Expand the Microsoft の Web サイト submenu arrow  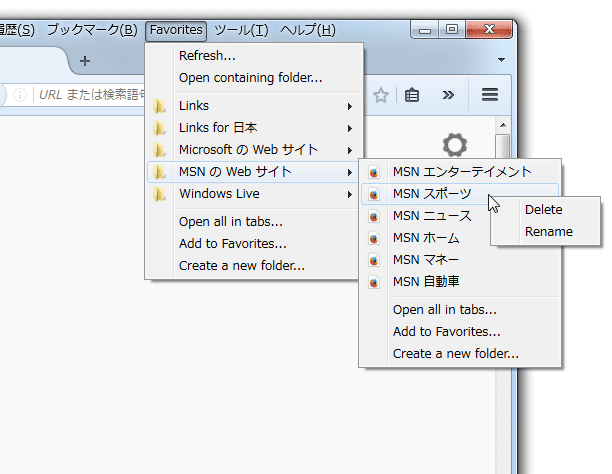(x=350, y=150)
